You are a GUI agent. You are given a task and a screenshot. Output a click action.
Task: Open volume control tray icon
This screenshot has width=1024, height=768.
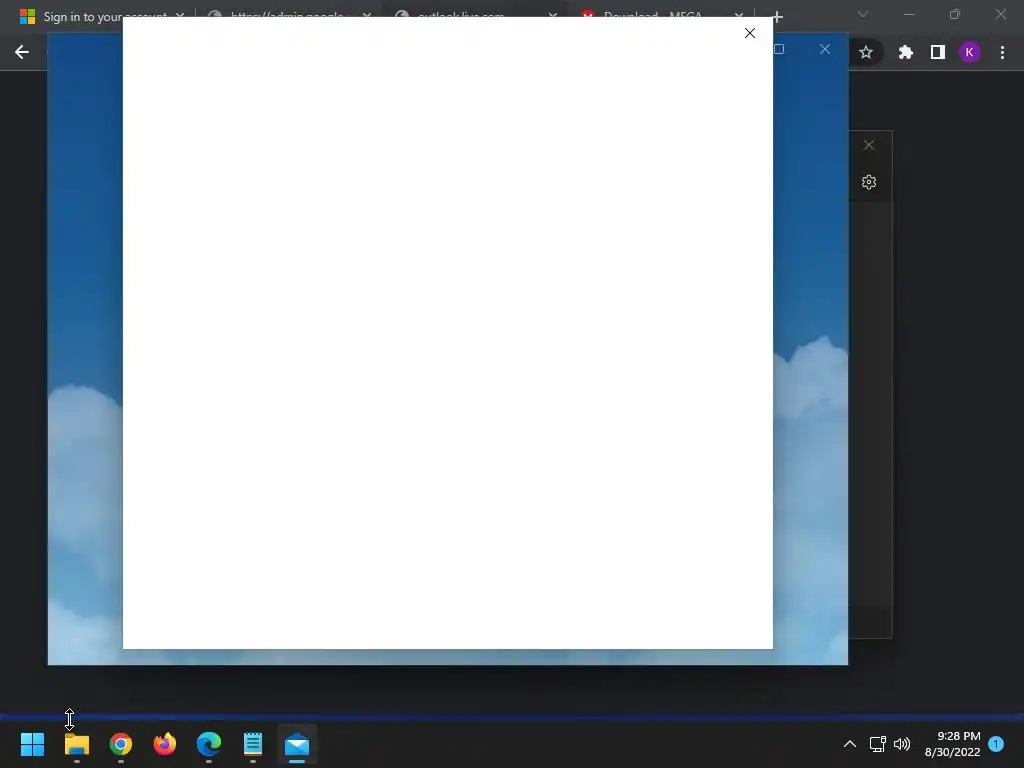pos(902,744)
